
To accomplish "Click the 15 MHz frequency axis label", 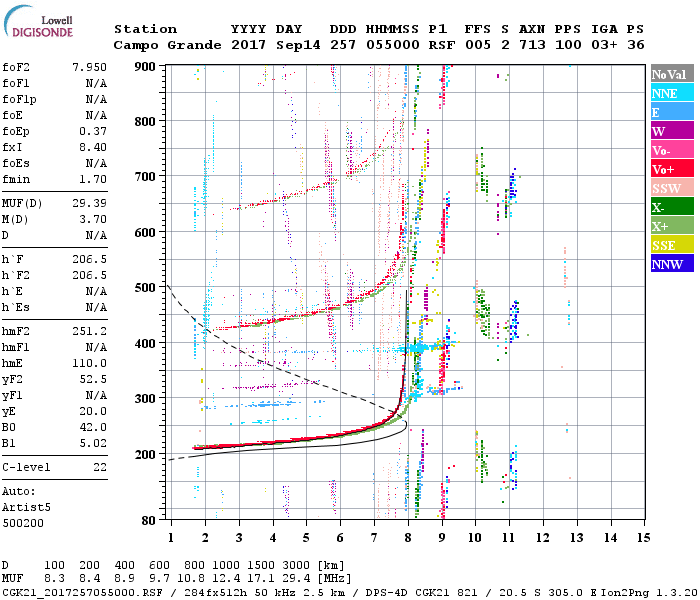I will click(642, 538).
